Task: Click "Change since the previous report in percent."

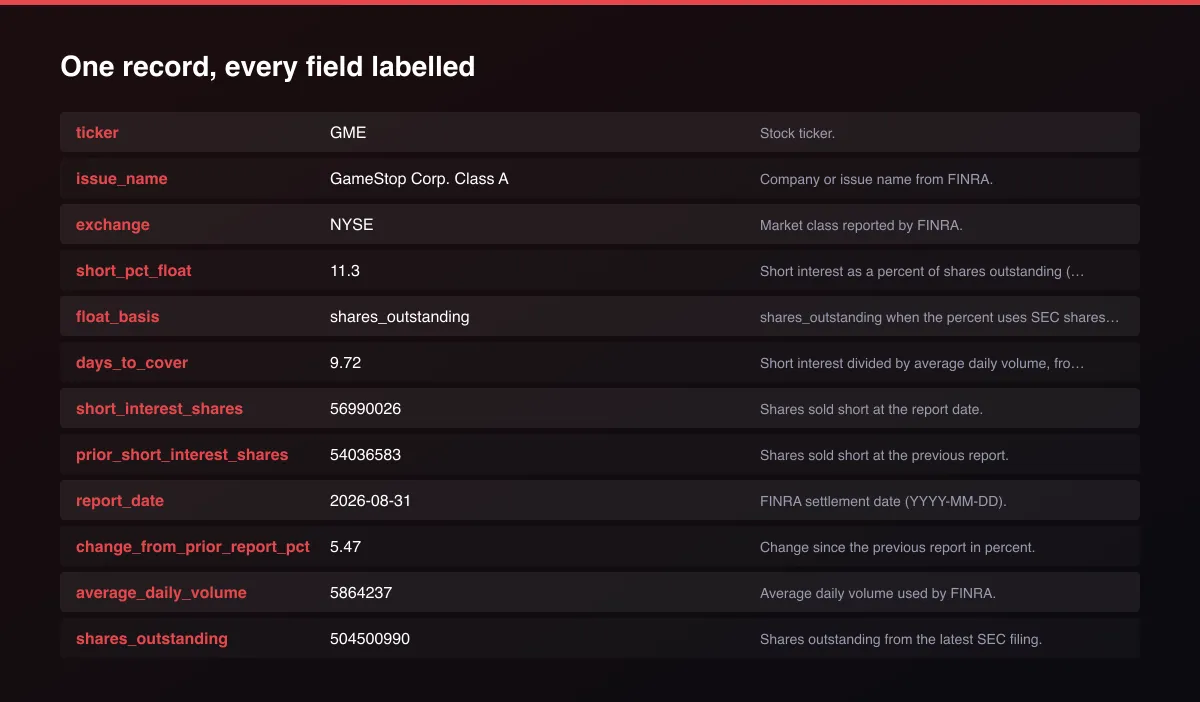Action: [x=897, y=547]
